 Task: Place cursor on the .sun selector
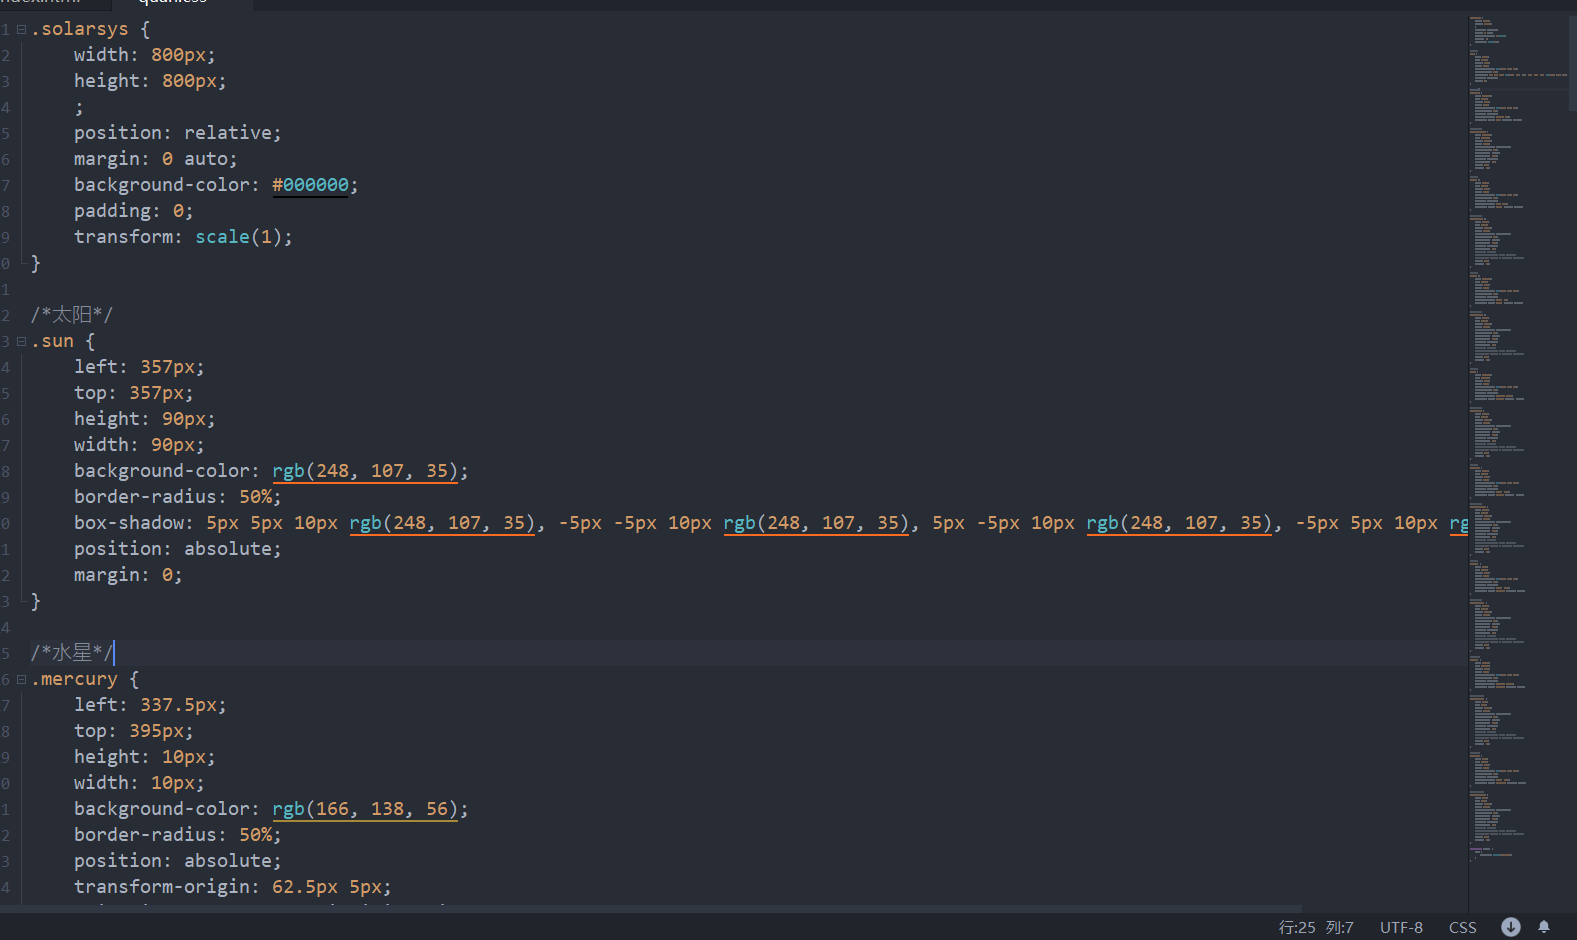tap(52, 341)
